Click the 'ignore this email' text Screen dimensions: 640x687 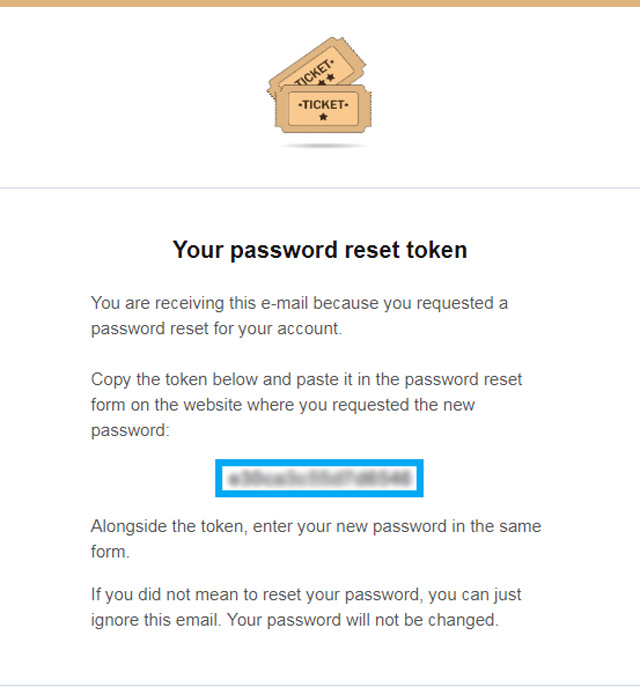(x=155, y=620)
